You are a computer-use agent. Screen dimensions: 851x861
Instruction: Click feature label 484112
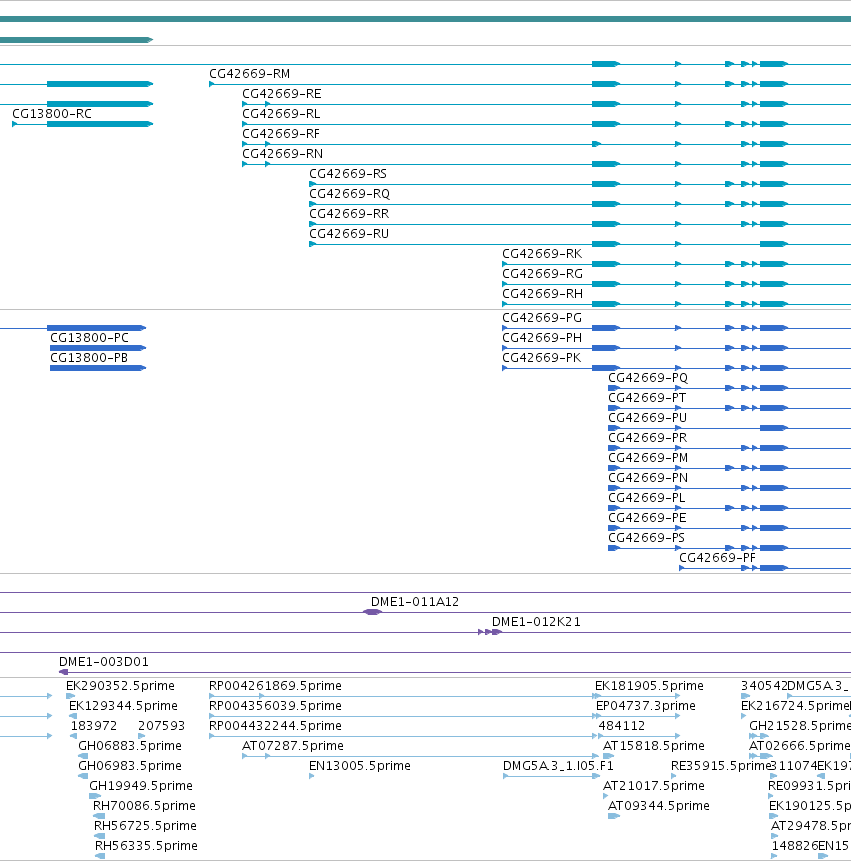(622, 726)
